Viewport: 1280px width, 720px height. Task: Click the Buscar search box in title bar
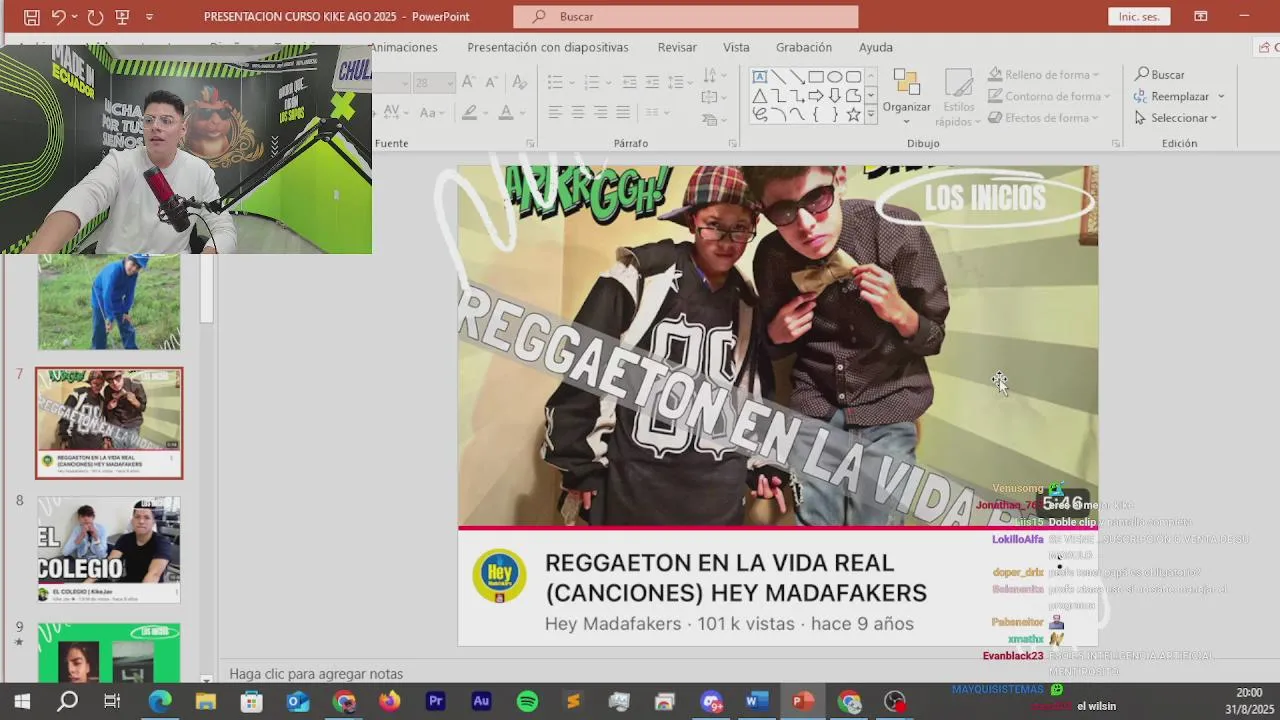(x=686, y=17)
